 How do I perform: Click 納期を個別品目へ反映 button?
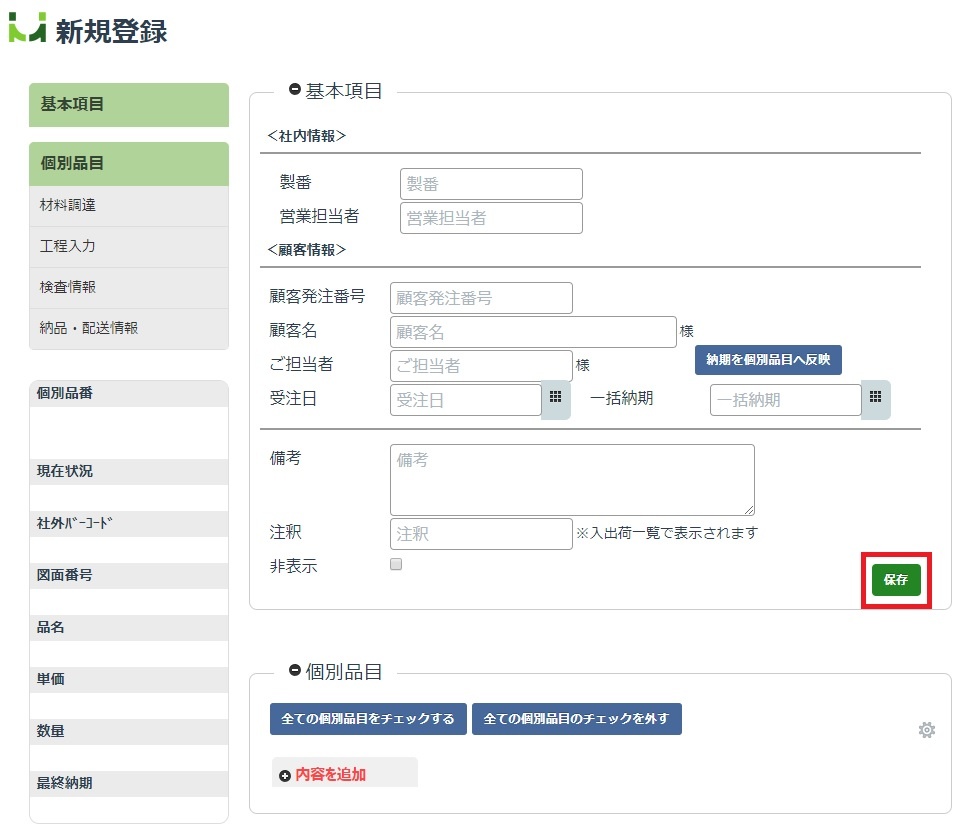[x=768, y=360]
